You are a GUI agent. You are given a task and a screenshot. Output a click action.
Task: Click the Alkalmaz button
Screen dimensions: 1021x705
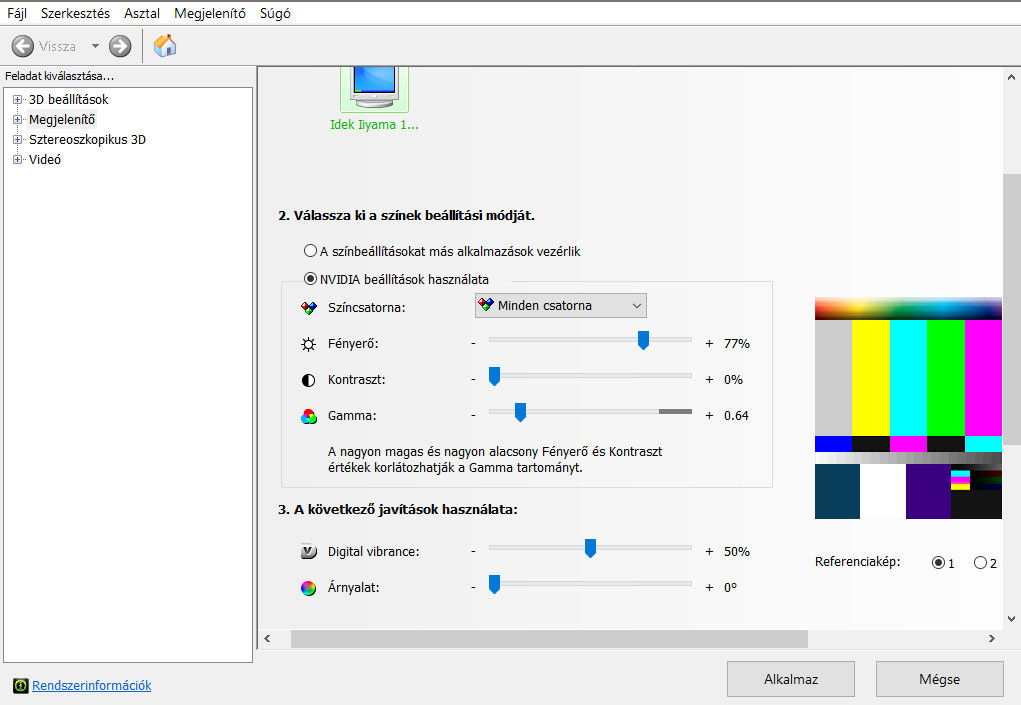coord(790,679)
